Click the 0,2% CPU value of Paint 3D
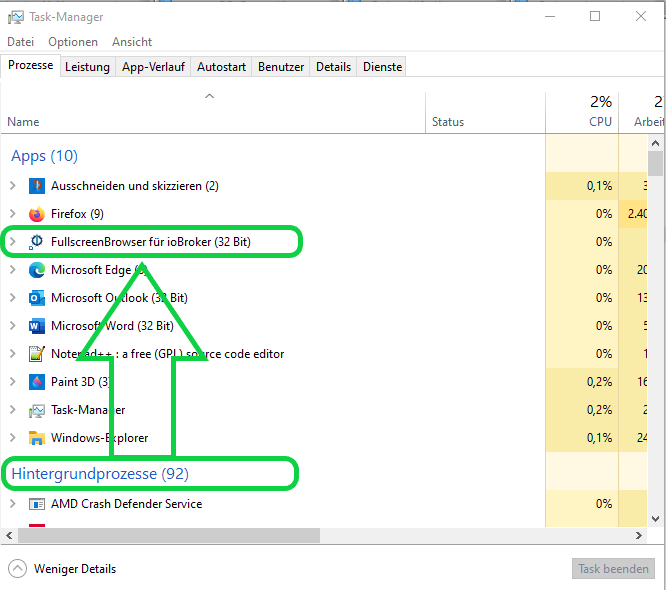This screenshot has height=590, width=666. tap(599, 382)
